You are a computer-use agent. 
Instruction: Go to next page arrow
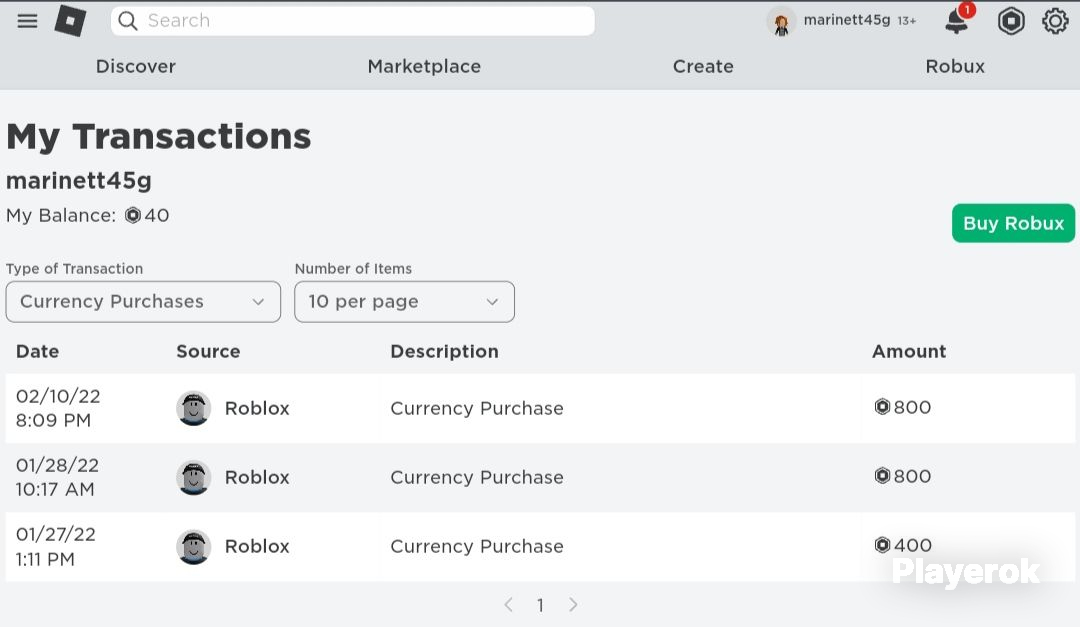[573, 605]
